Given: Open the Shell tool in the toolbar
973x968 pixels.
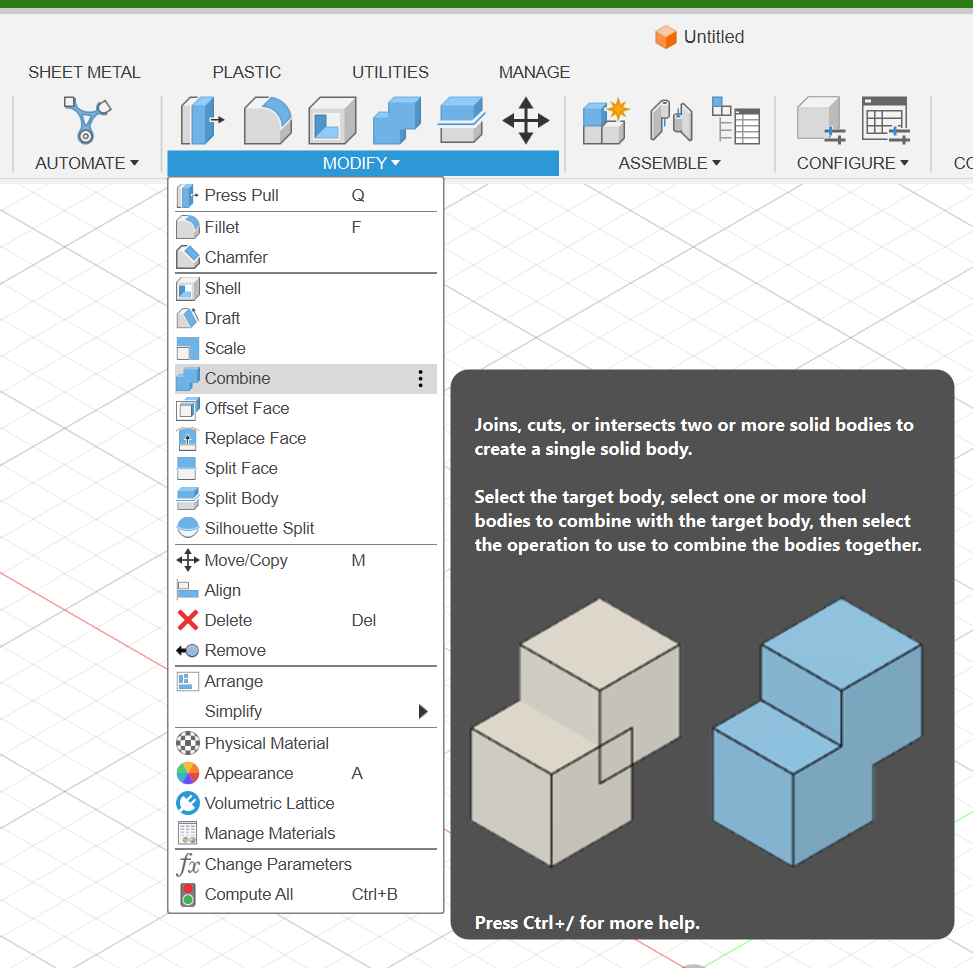Looking at the screenshot, I should pyautogui.click(x=331, y=120).
